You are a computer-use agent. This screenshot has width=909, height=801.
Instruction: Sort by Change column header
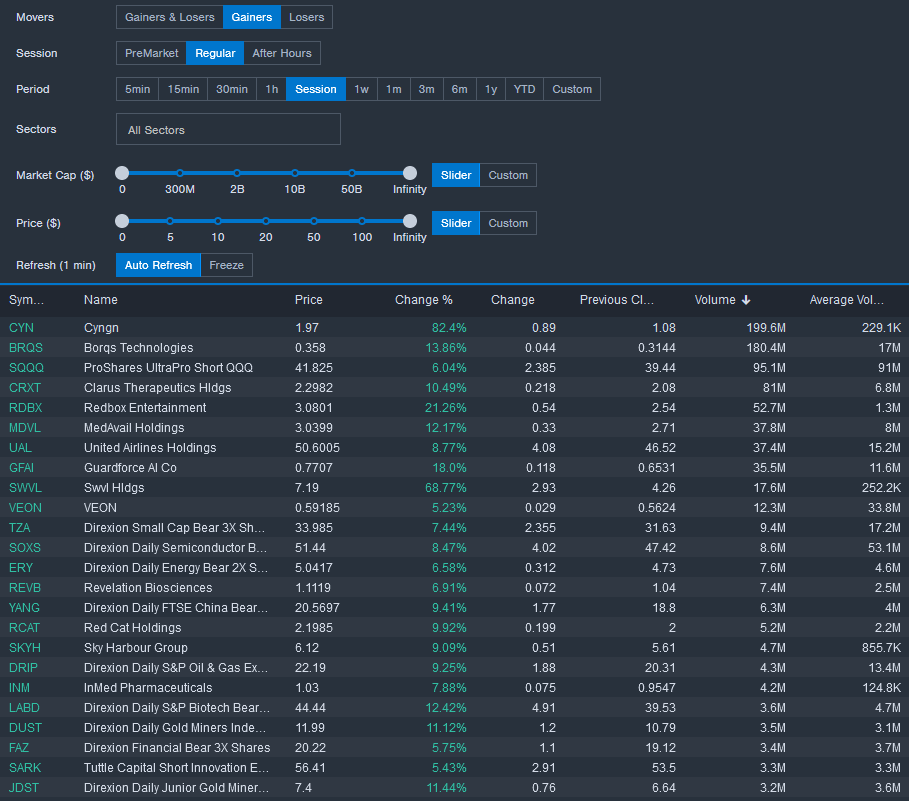click(513, 300)
